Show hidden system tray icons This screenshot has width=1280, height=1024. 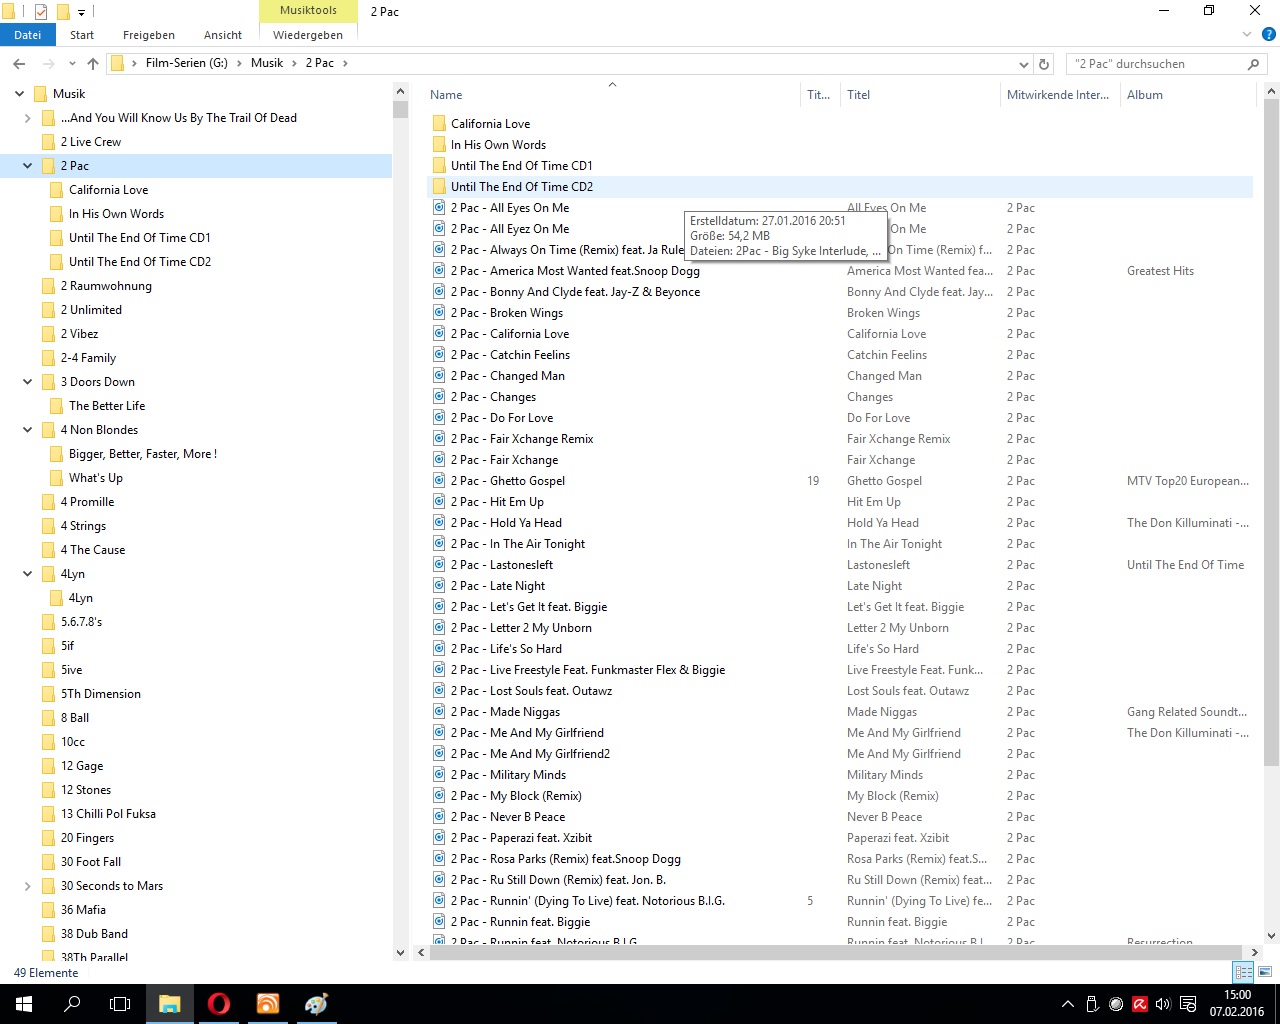1067,1004
